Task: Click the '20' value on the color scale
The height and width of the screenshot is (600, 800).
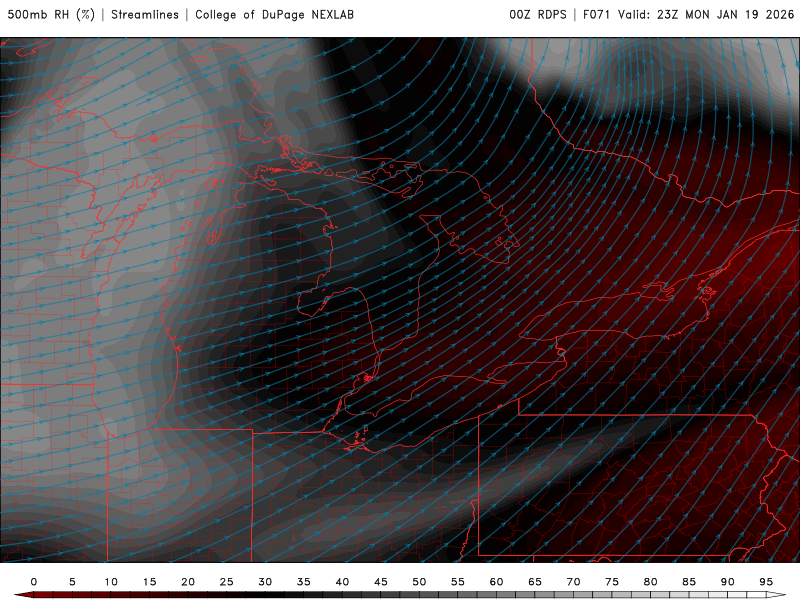Action: (x=188, y=582)
